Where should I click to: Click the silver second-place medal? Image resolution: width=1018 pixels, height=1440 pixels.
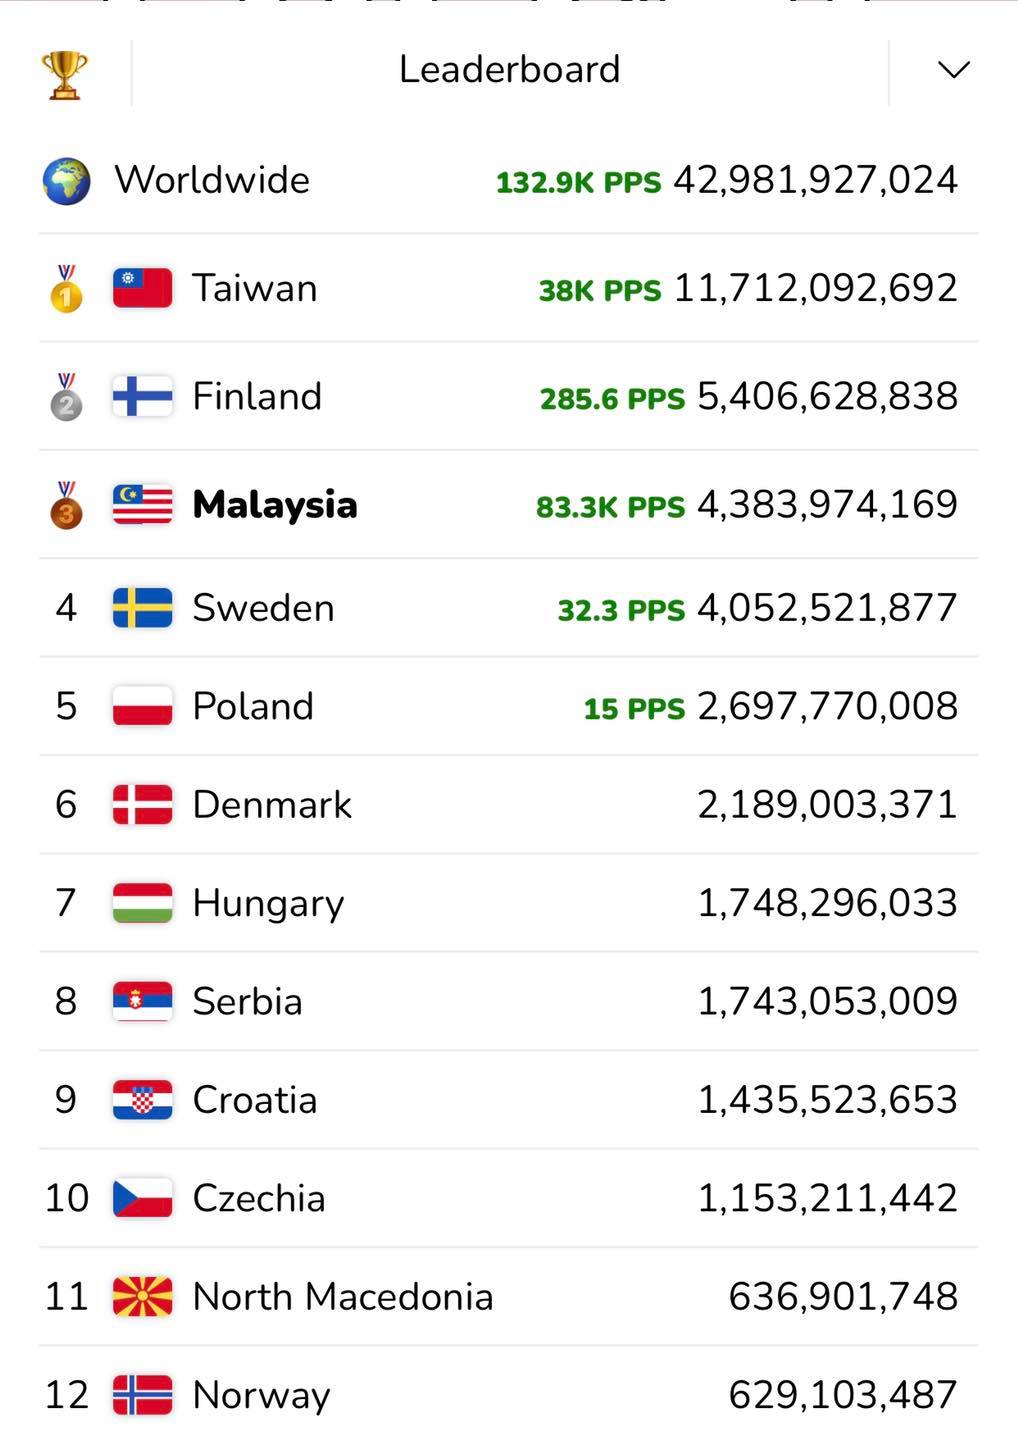[x=67, y=396]
